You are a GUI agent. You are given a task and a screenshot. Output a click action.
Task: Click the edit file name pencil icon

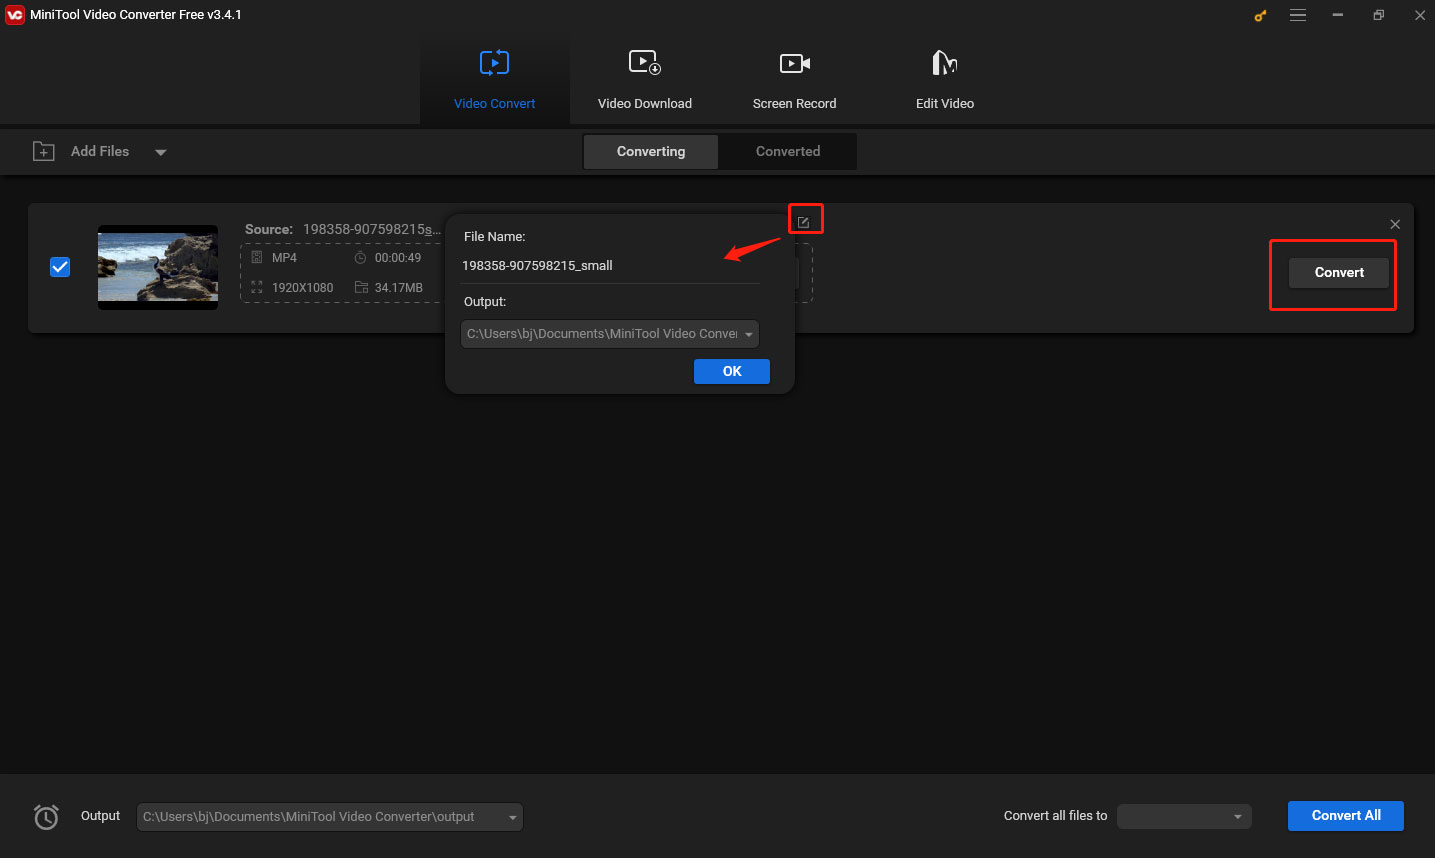803,222
